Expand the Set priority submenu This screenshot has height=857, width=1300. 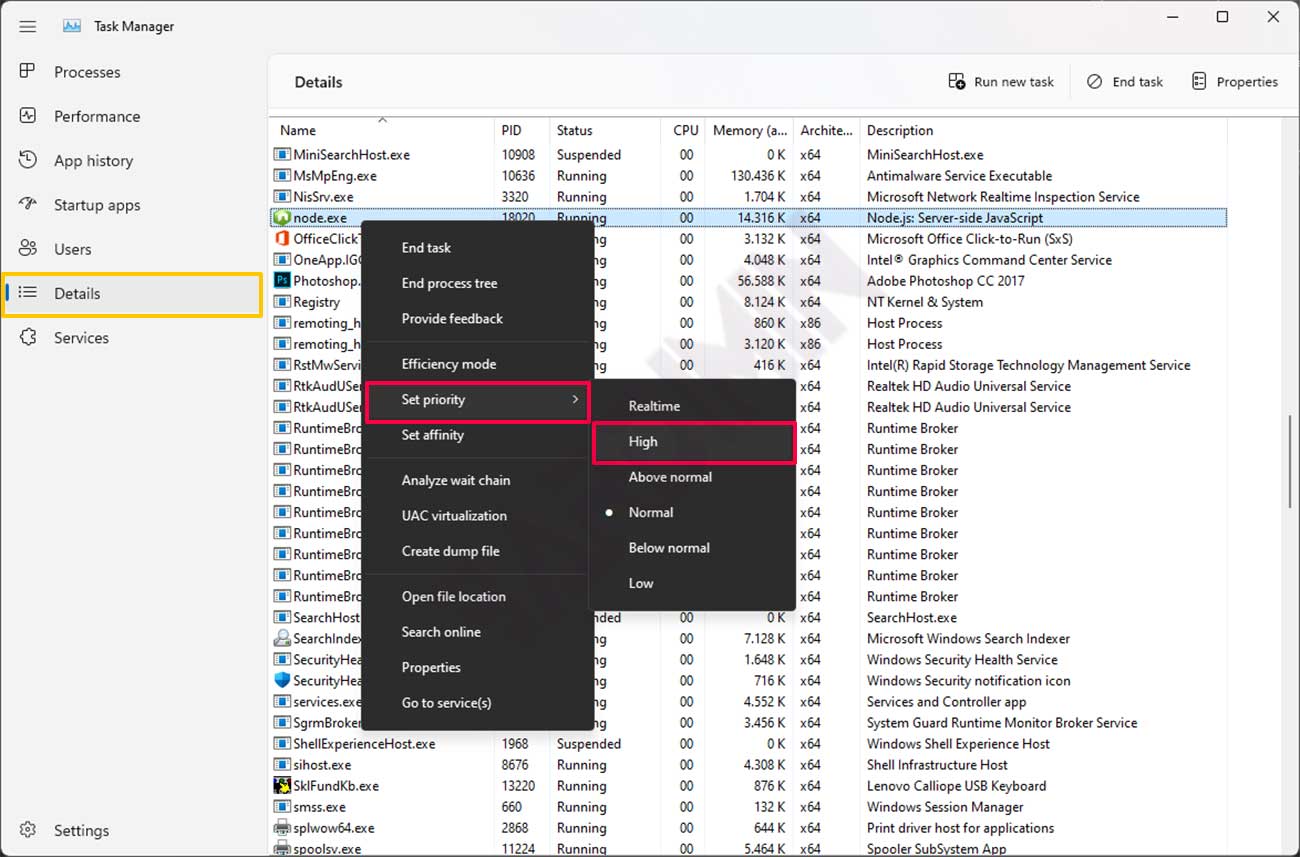tap(477, 400)
